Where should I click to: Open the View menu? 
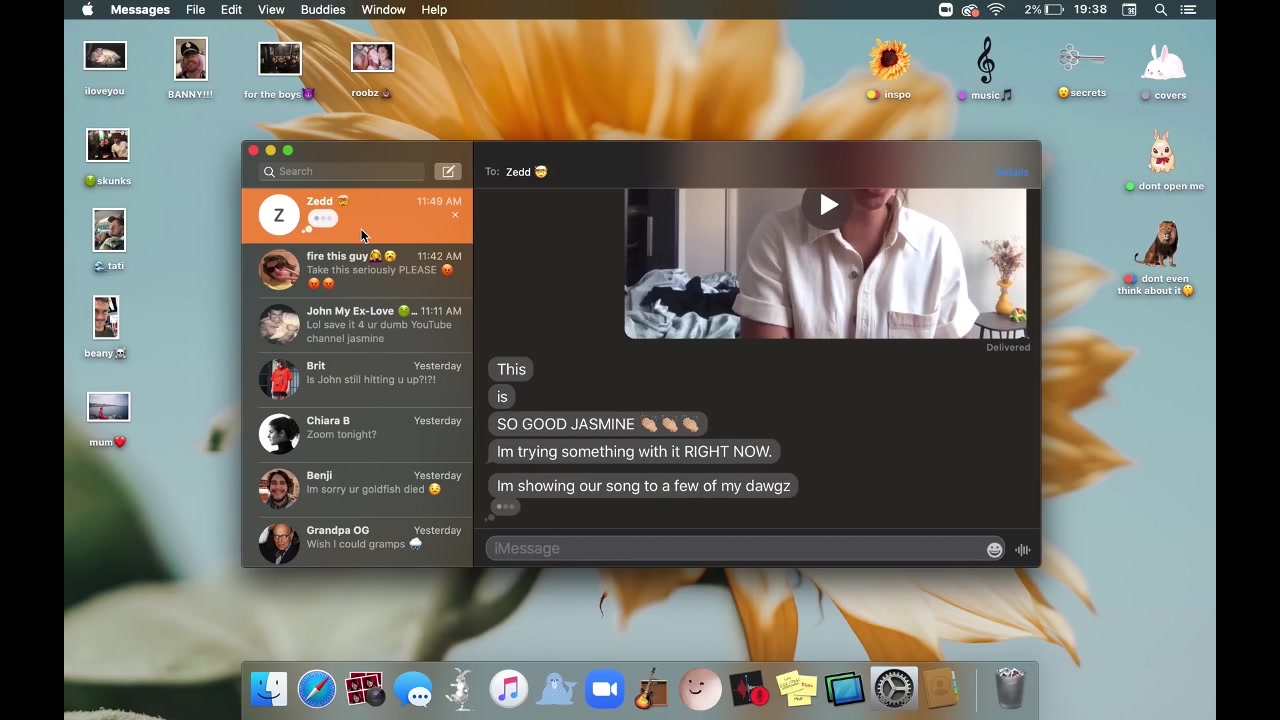tap(271, 10)
